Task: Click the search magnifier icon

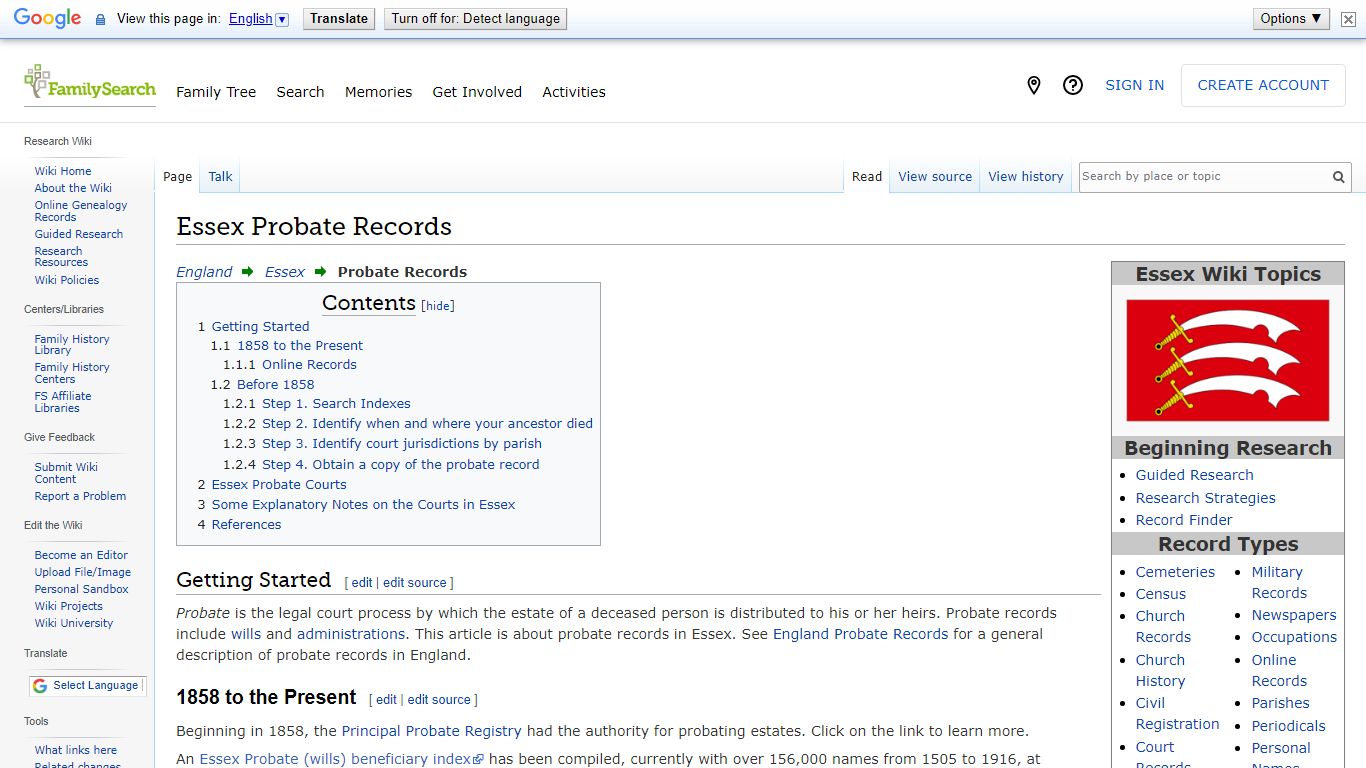Action: [x=1338, y=177]
